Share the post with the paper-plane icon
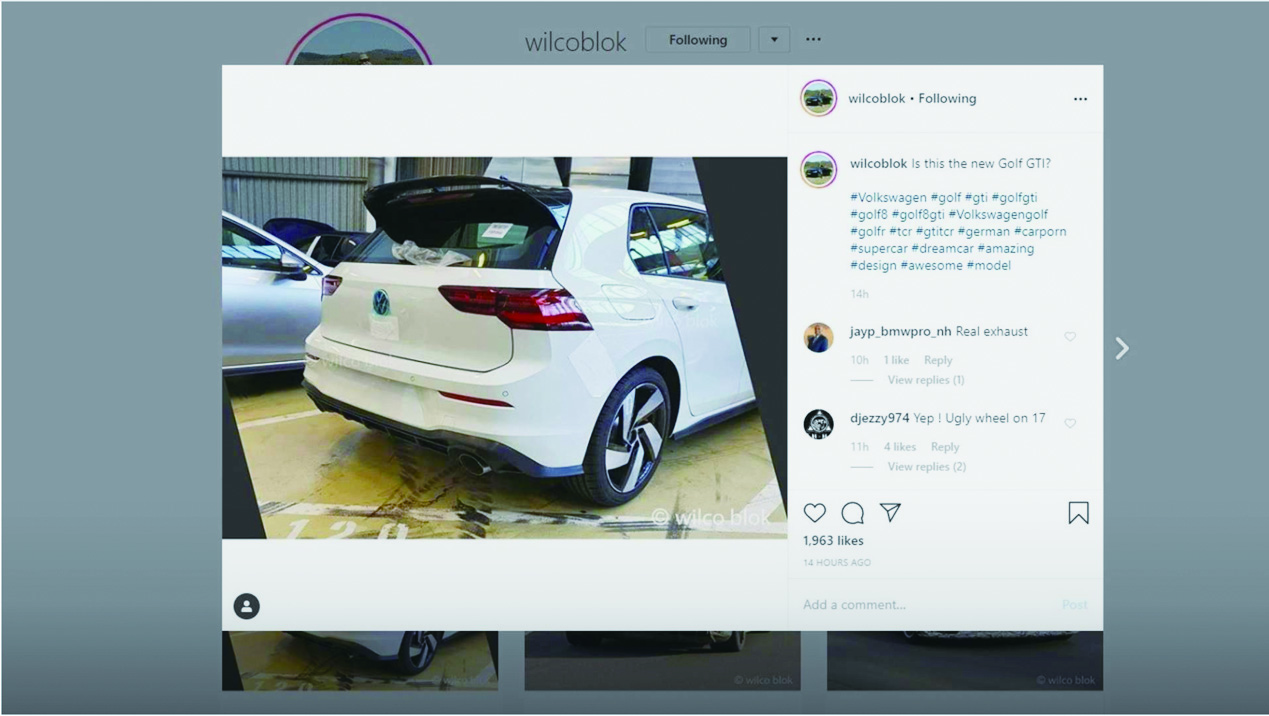The width and height of the screenshot is (1269, 716). click(x=890, y=513)
